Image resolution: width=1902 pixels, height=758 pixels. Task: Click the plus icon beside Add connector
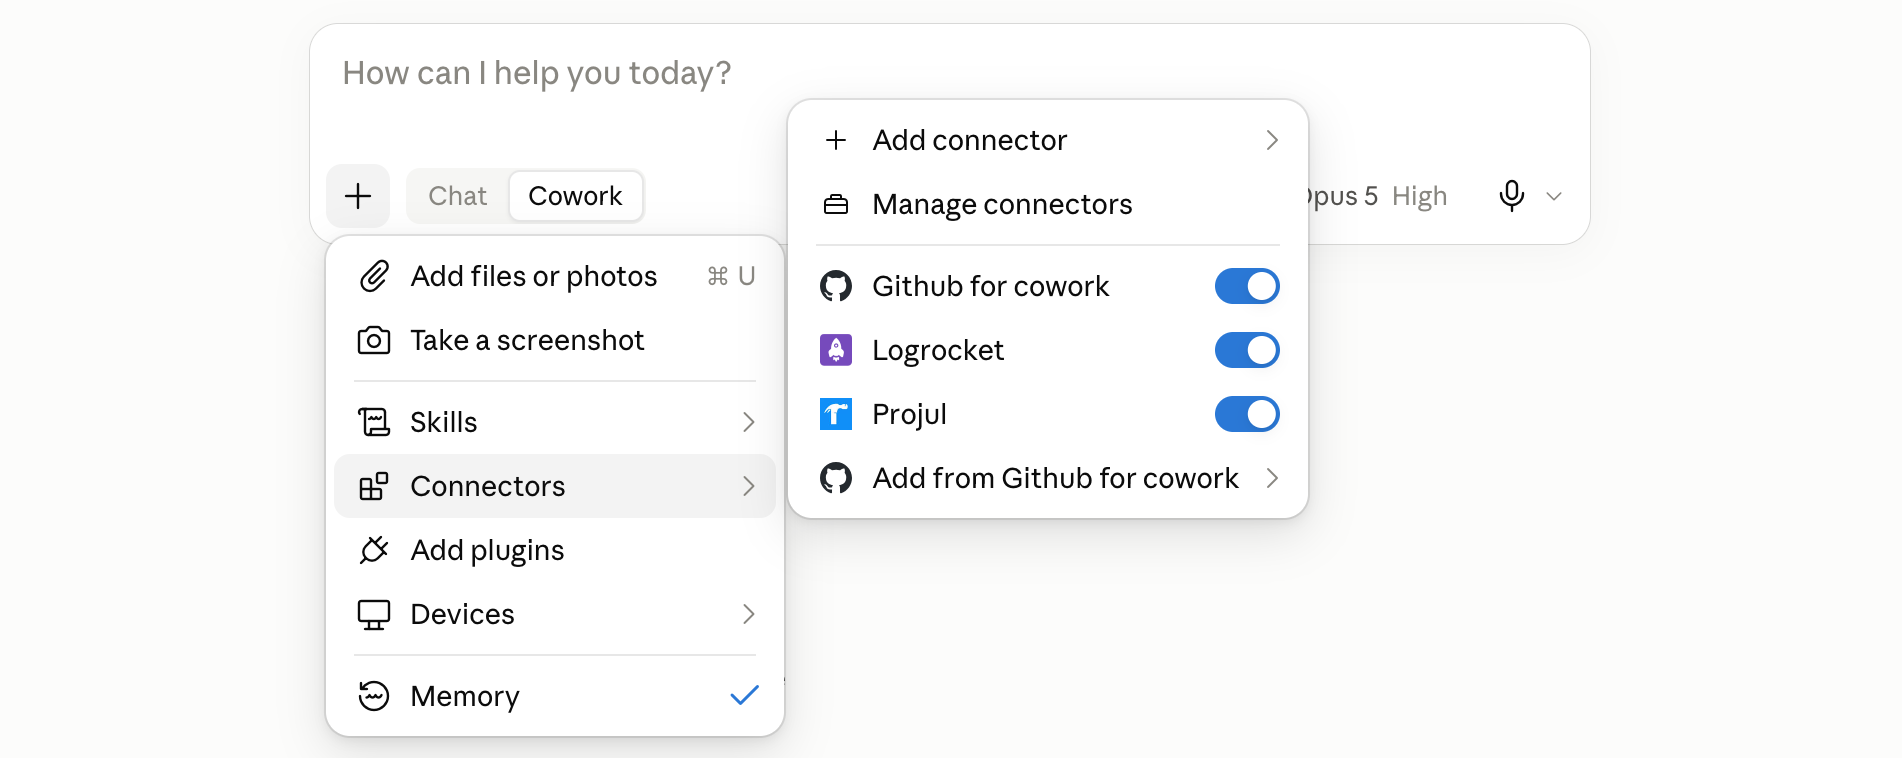coord(836,140)
